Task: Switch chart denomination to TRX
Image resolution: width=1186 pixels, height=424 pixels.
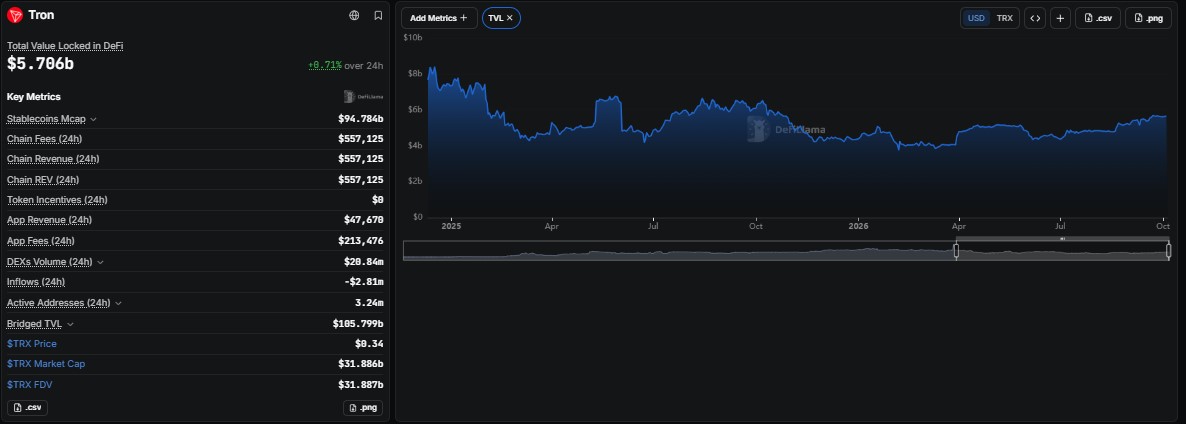Action: [1004, 18]
